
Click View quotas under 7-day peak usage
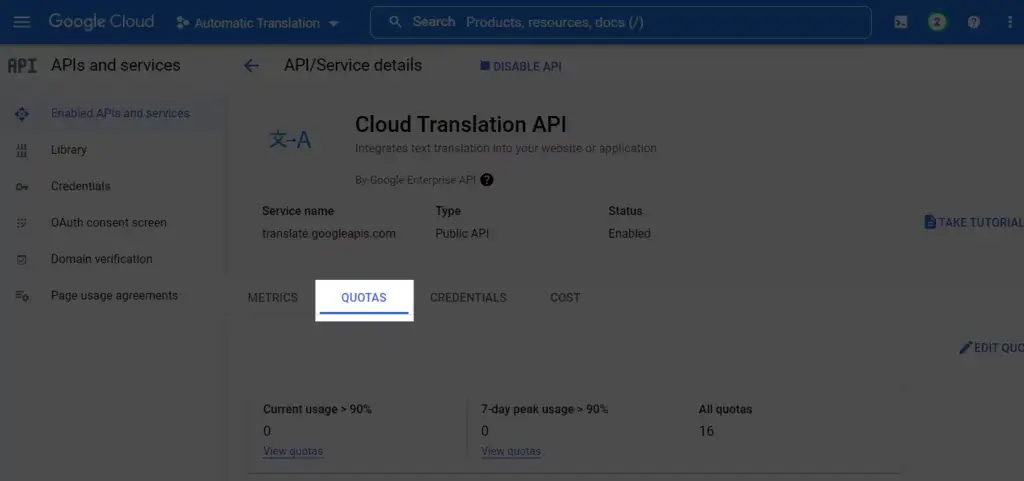pos(511,451)
